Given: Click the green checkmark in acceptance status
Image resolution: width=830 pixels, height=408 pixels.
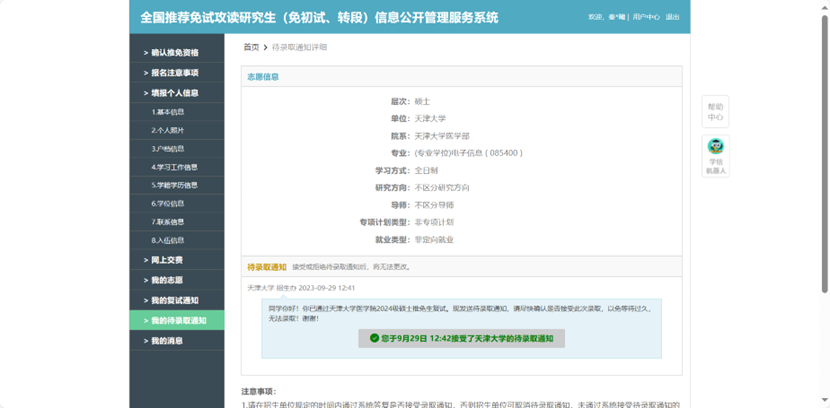Looking at the screenshot, I should click(374, 338).
